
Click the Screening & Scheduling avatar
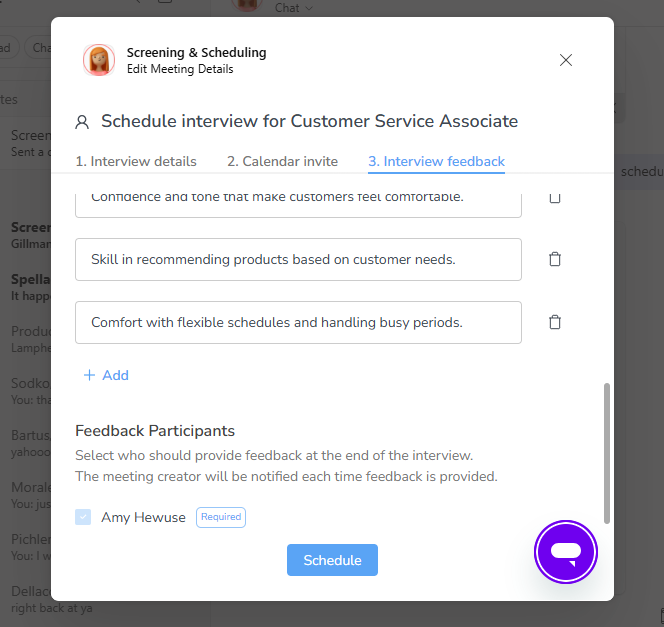click(99, 60)
